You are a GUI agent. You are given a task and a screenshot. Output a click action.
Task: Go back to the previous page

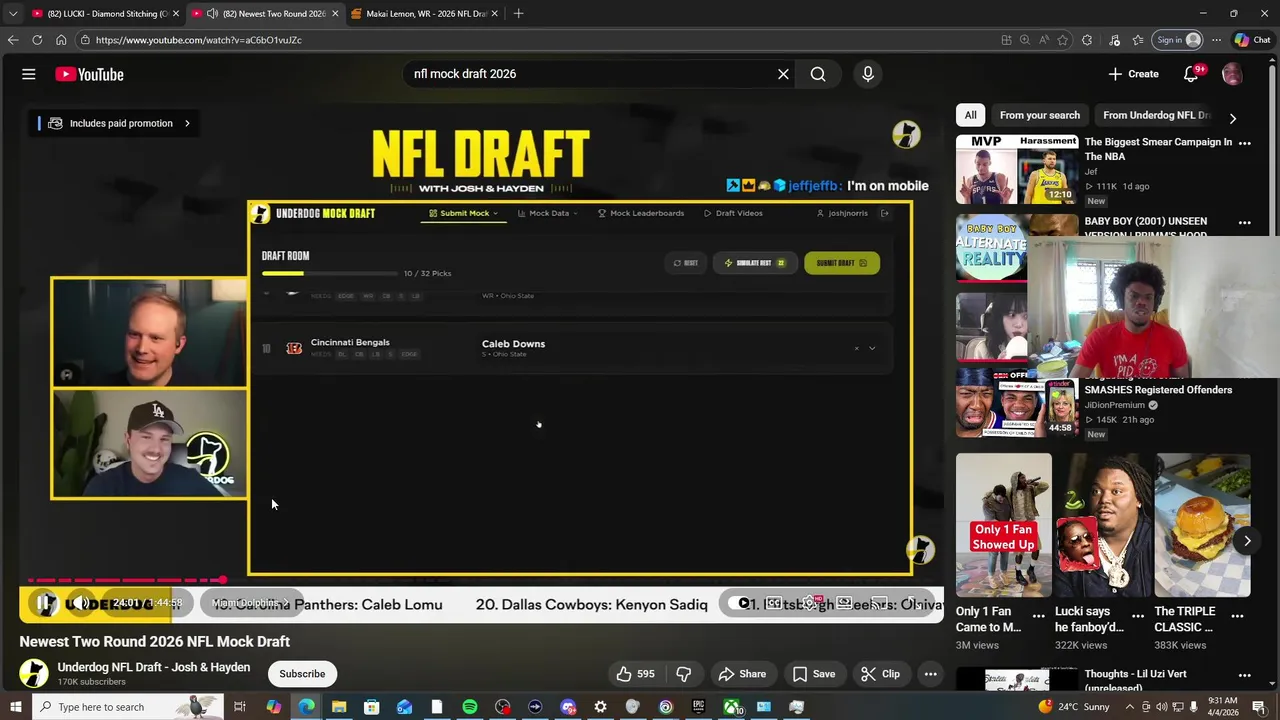[13, 40]
